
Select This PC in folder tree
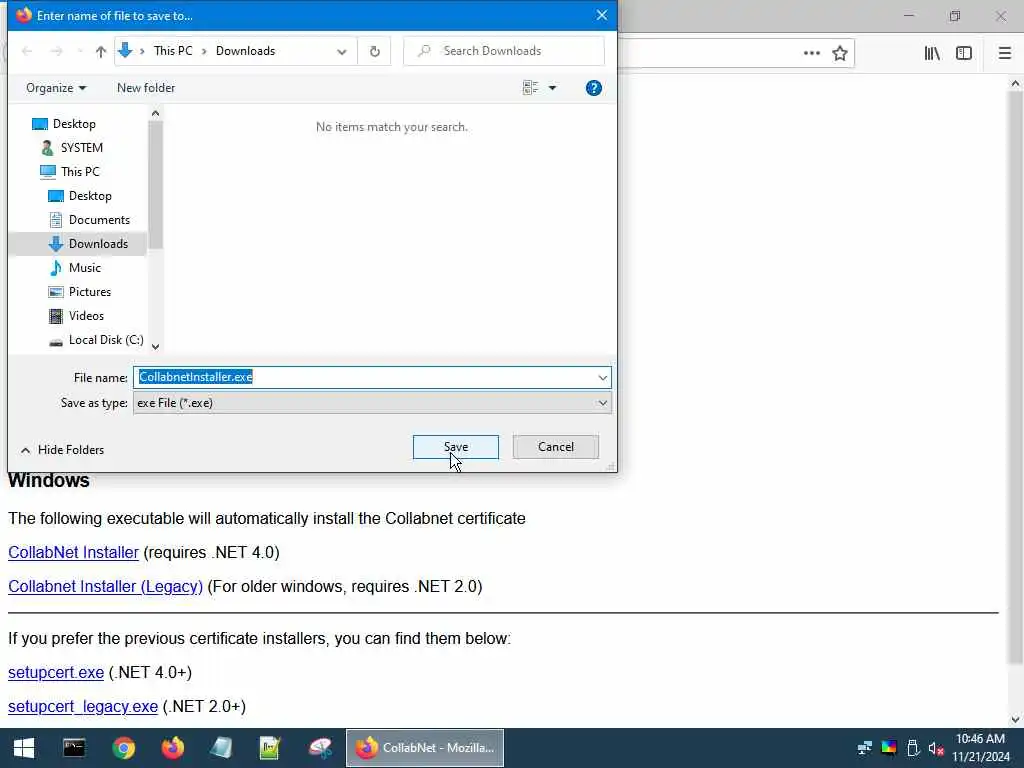coord(70,172)
